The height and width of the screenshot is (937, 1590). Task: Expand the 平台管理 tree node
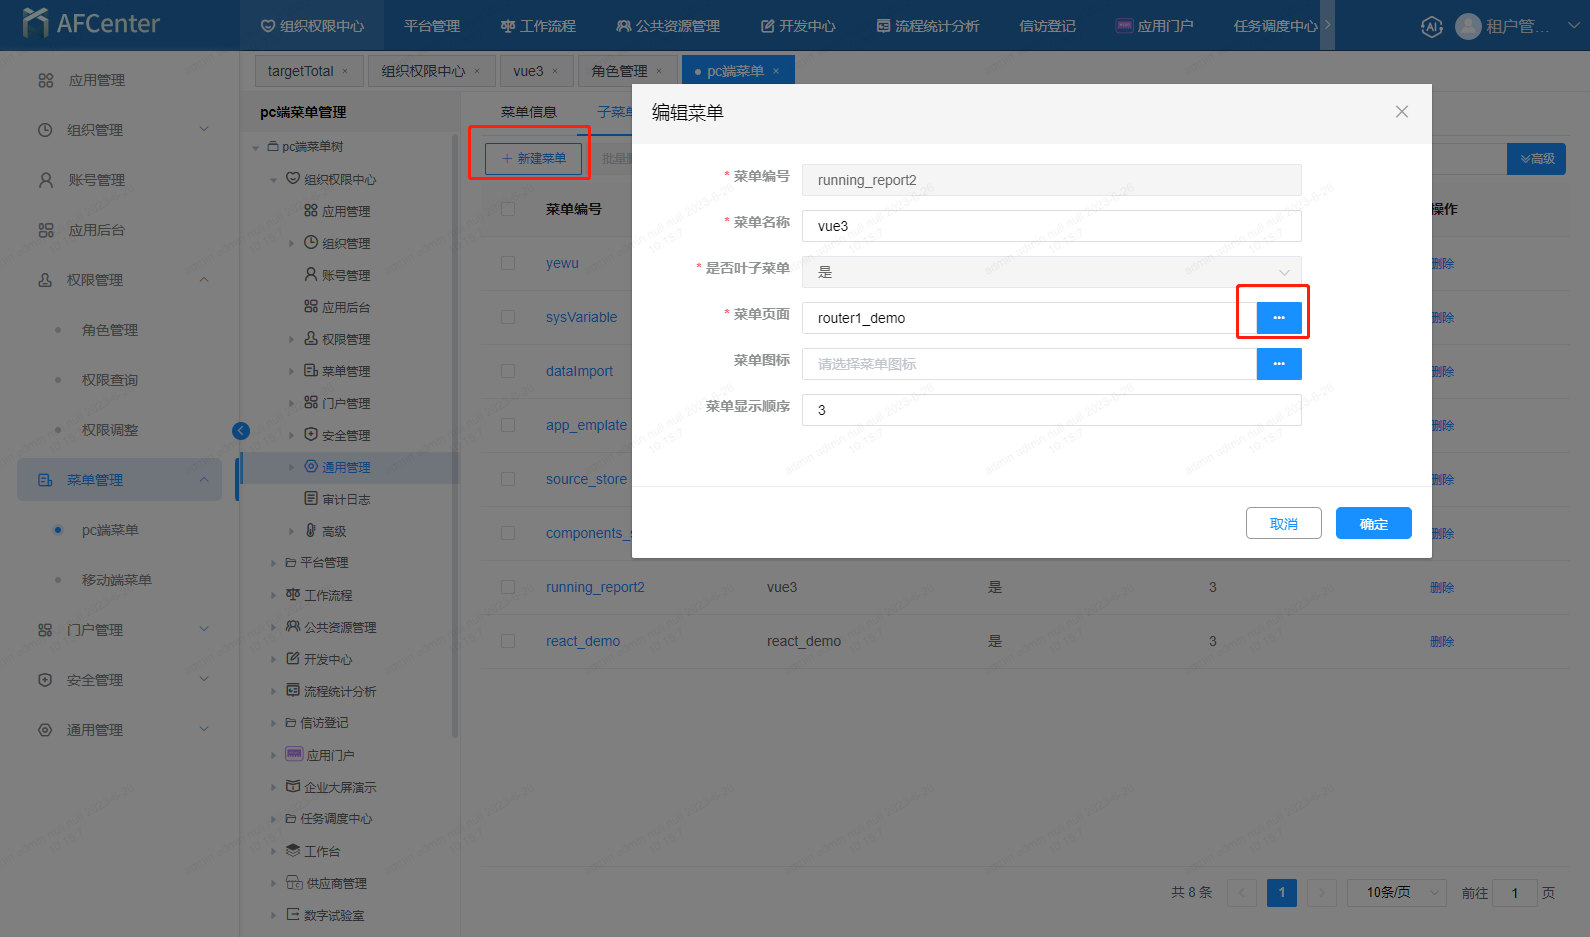coord(273,563)
